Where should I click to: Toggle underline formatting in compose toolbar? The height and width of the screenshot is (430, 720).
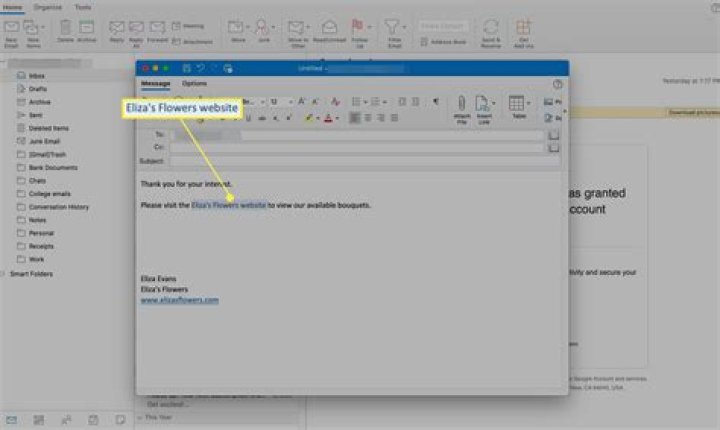248,119
